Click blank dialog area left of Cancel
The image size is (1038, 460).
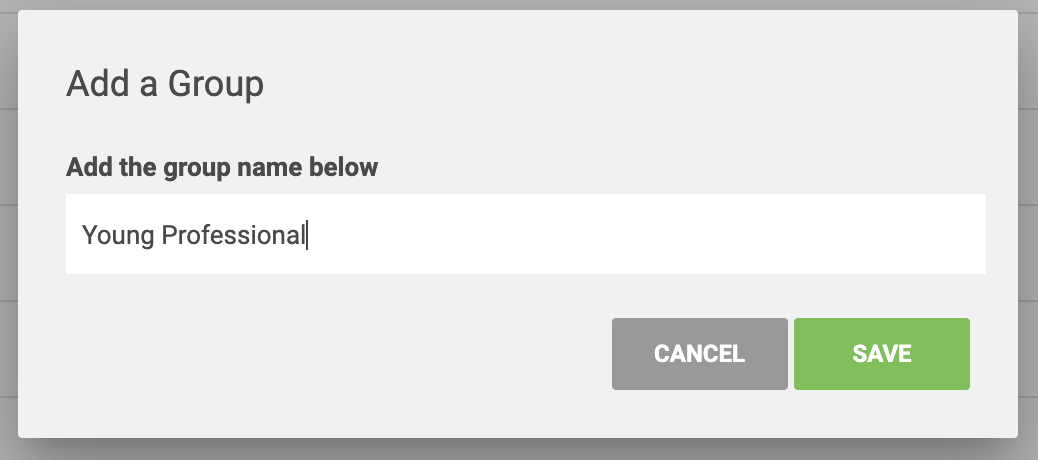[330, 354]
